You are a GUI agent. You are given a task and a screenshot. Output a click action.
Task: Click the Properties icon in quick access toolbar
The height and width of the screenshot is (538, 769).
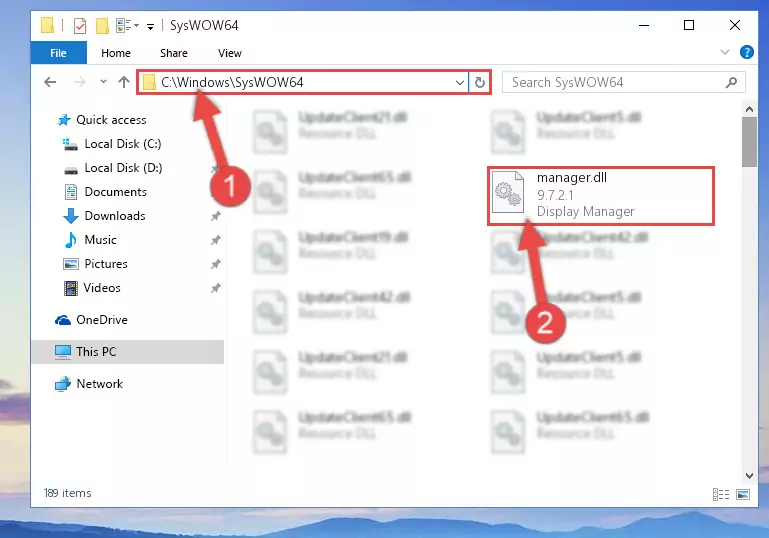(x=80, y=26)
